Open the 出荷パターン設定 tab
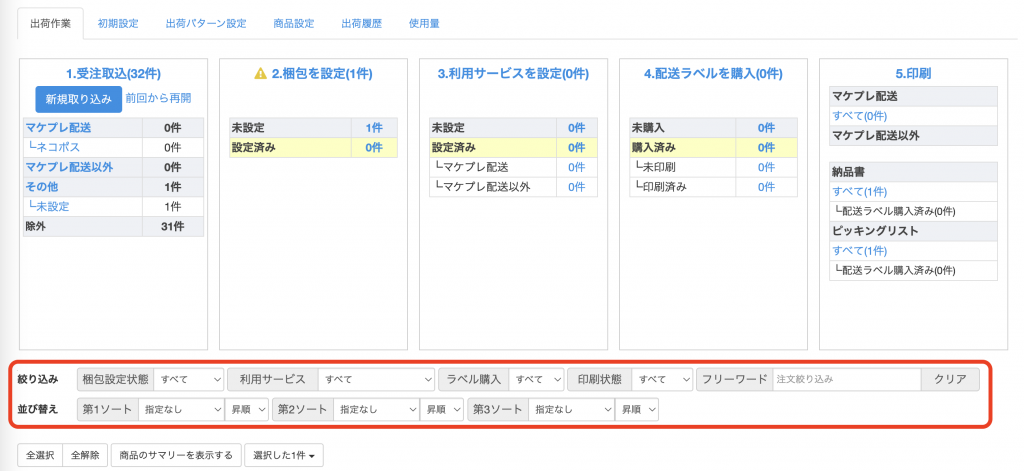The height and width of the screenshot is (471, 1024). click(206, 24)
